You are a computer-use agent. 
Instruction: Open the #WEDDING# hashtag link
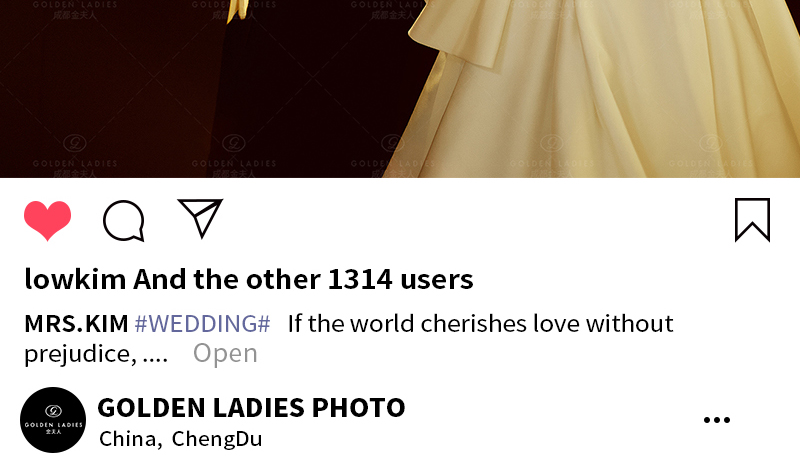click(x=202, y=323)
